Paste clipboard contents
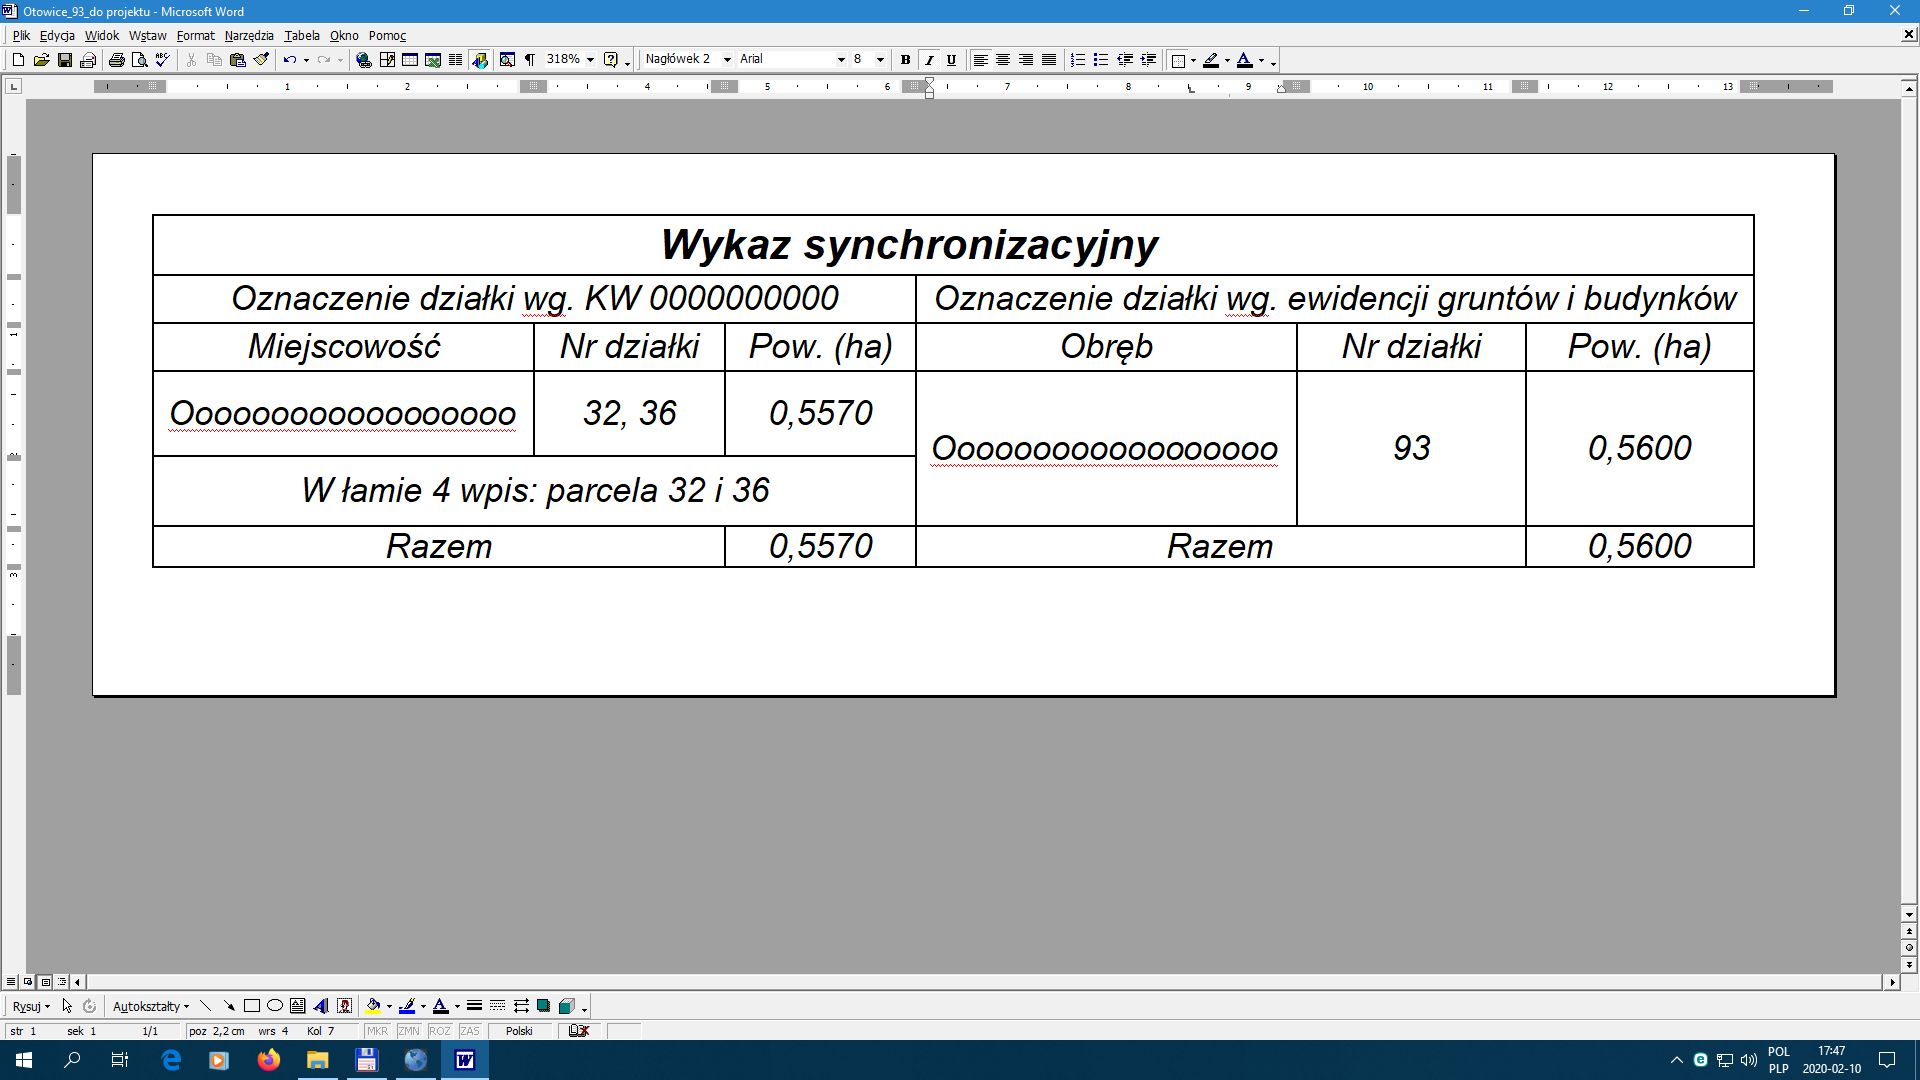This screenshot has width=1920, height=1080. pyautogui.click(x=238, y=60)
